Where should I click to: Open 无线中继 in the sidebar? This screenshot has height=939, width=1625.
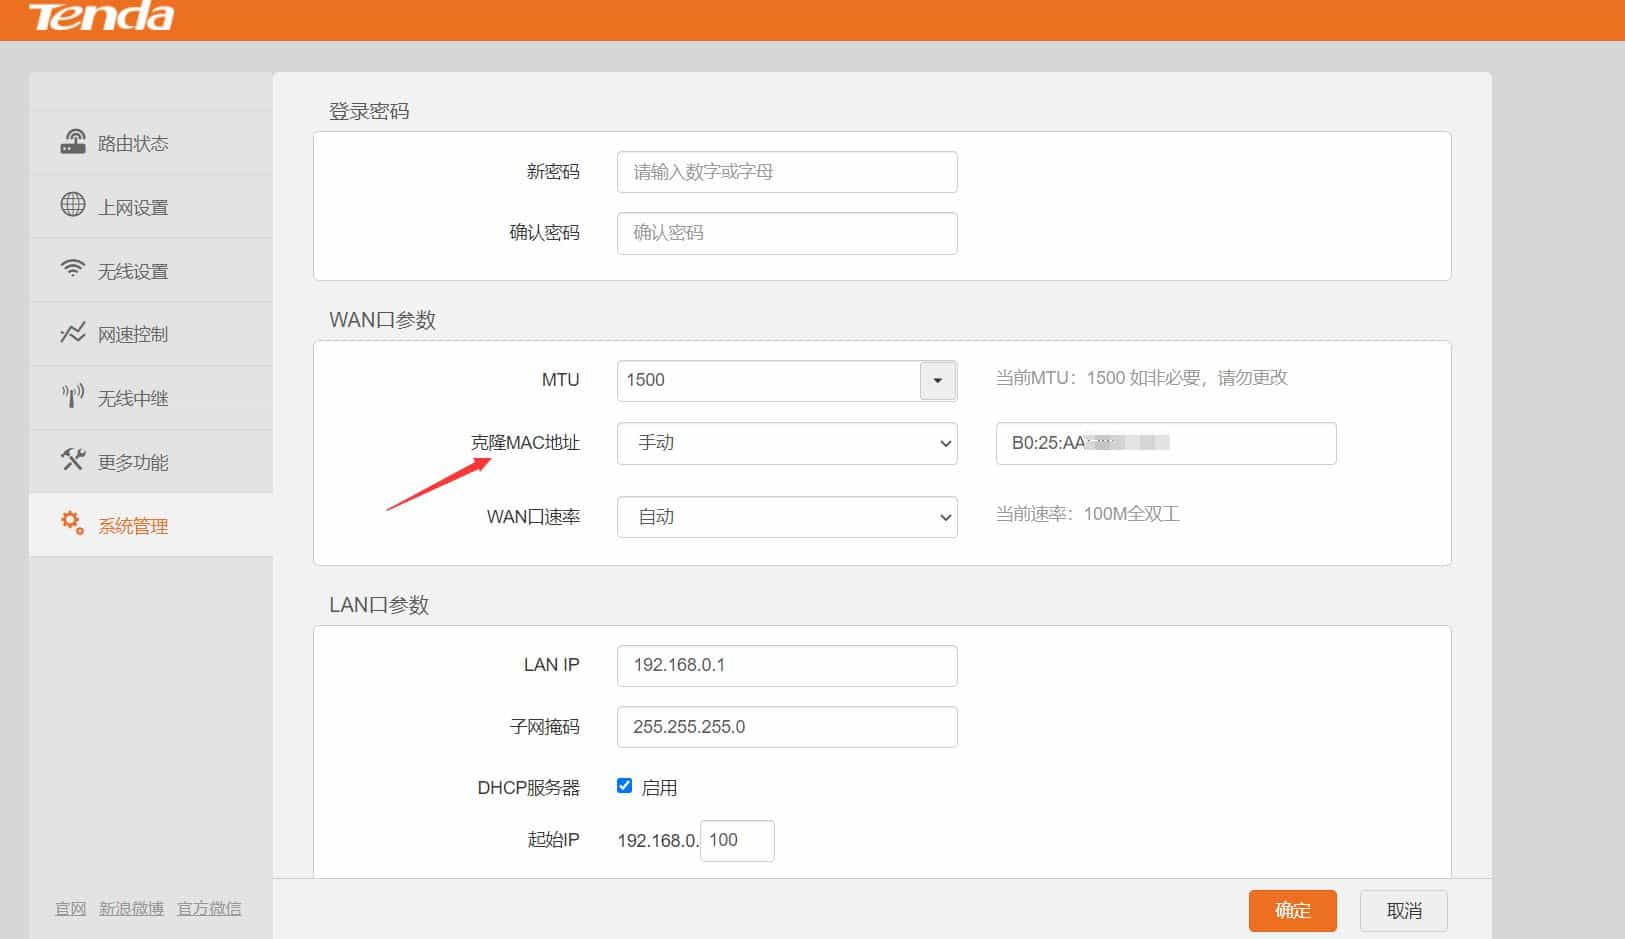click(151, 398)
